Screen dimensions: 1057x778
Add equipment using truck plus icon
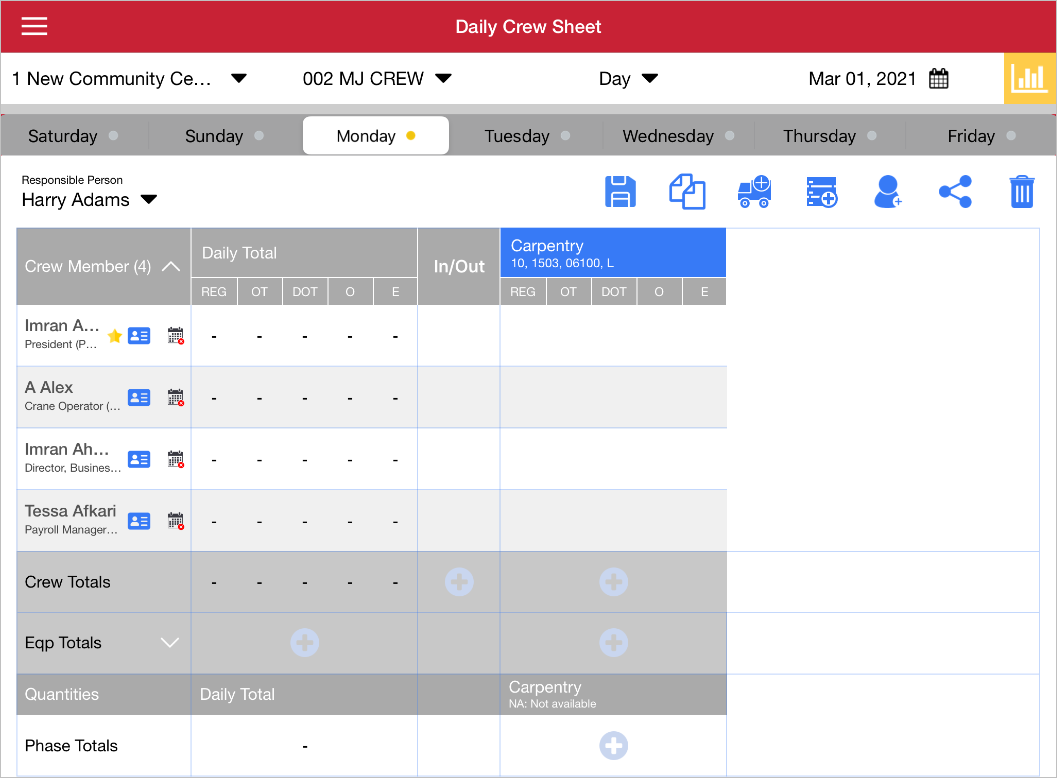[x=754, y=192]
